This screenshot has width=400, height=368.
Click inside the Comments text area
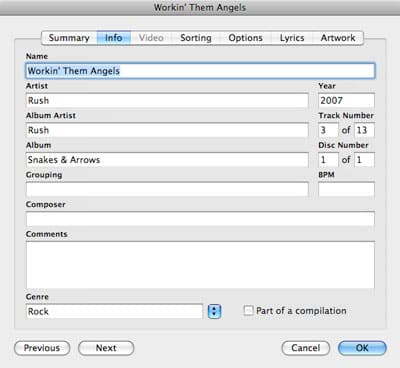click(200, 265)
